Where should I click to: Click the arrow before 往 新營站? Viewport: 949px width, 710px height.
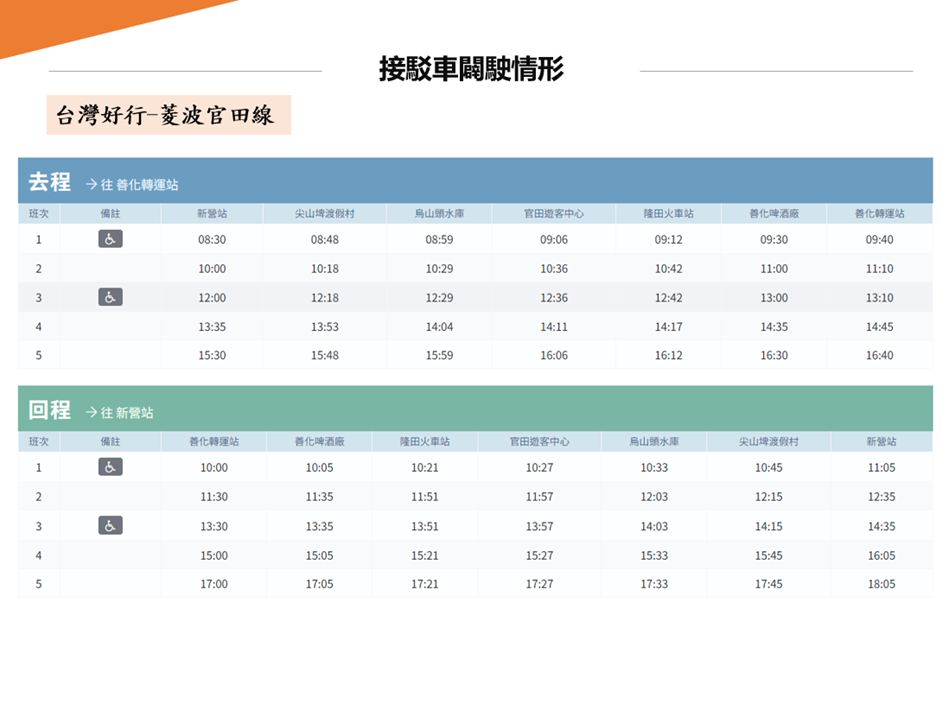(x=91, y=412)
